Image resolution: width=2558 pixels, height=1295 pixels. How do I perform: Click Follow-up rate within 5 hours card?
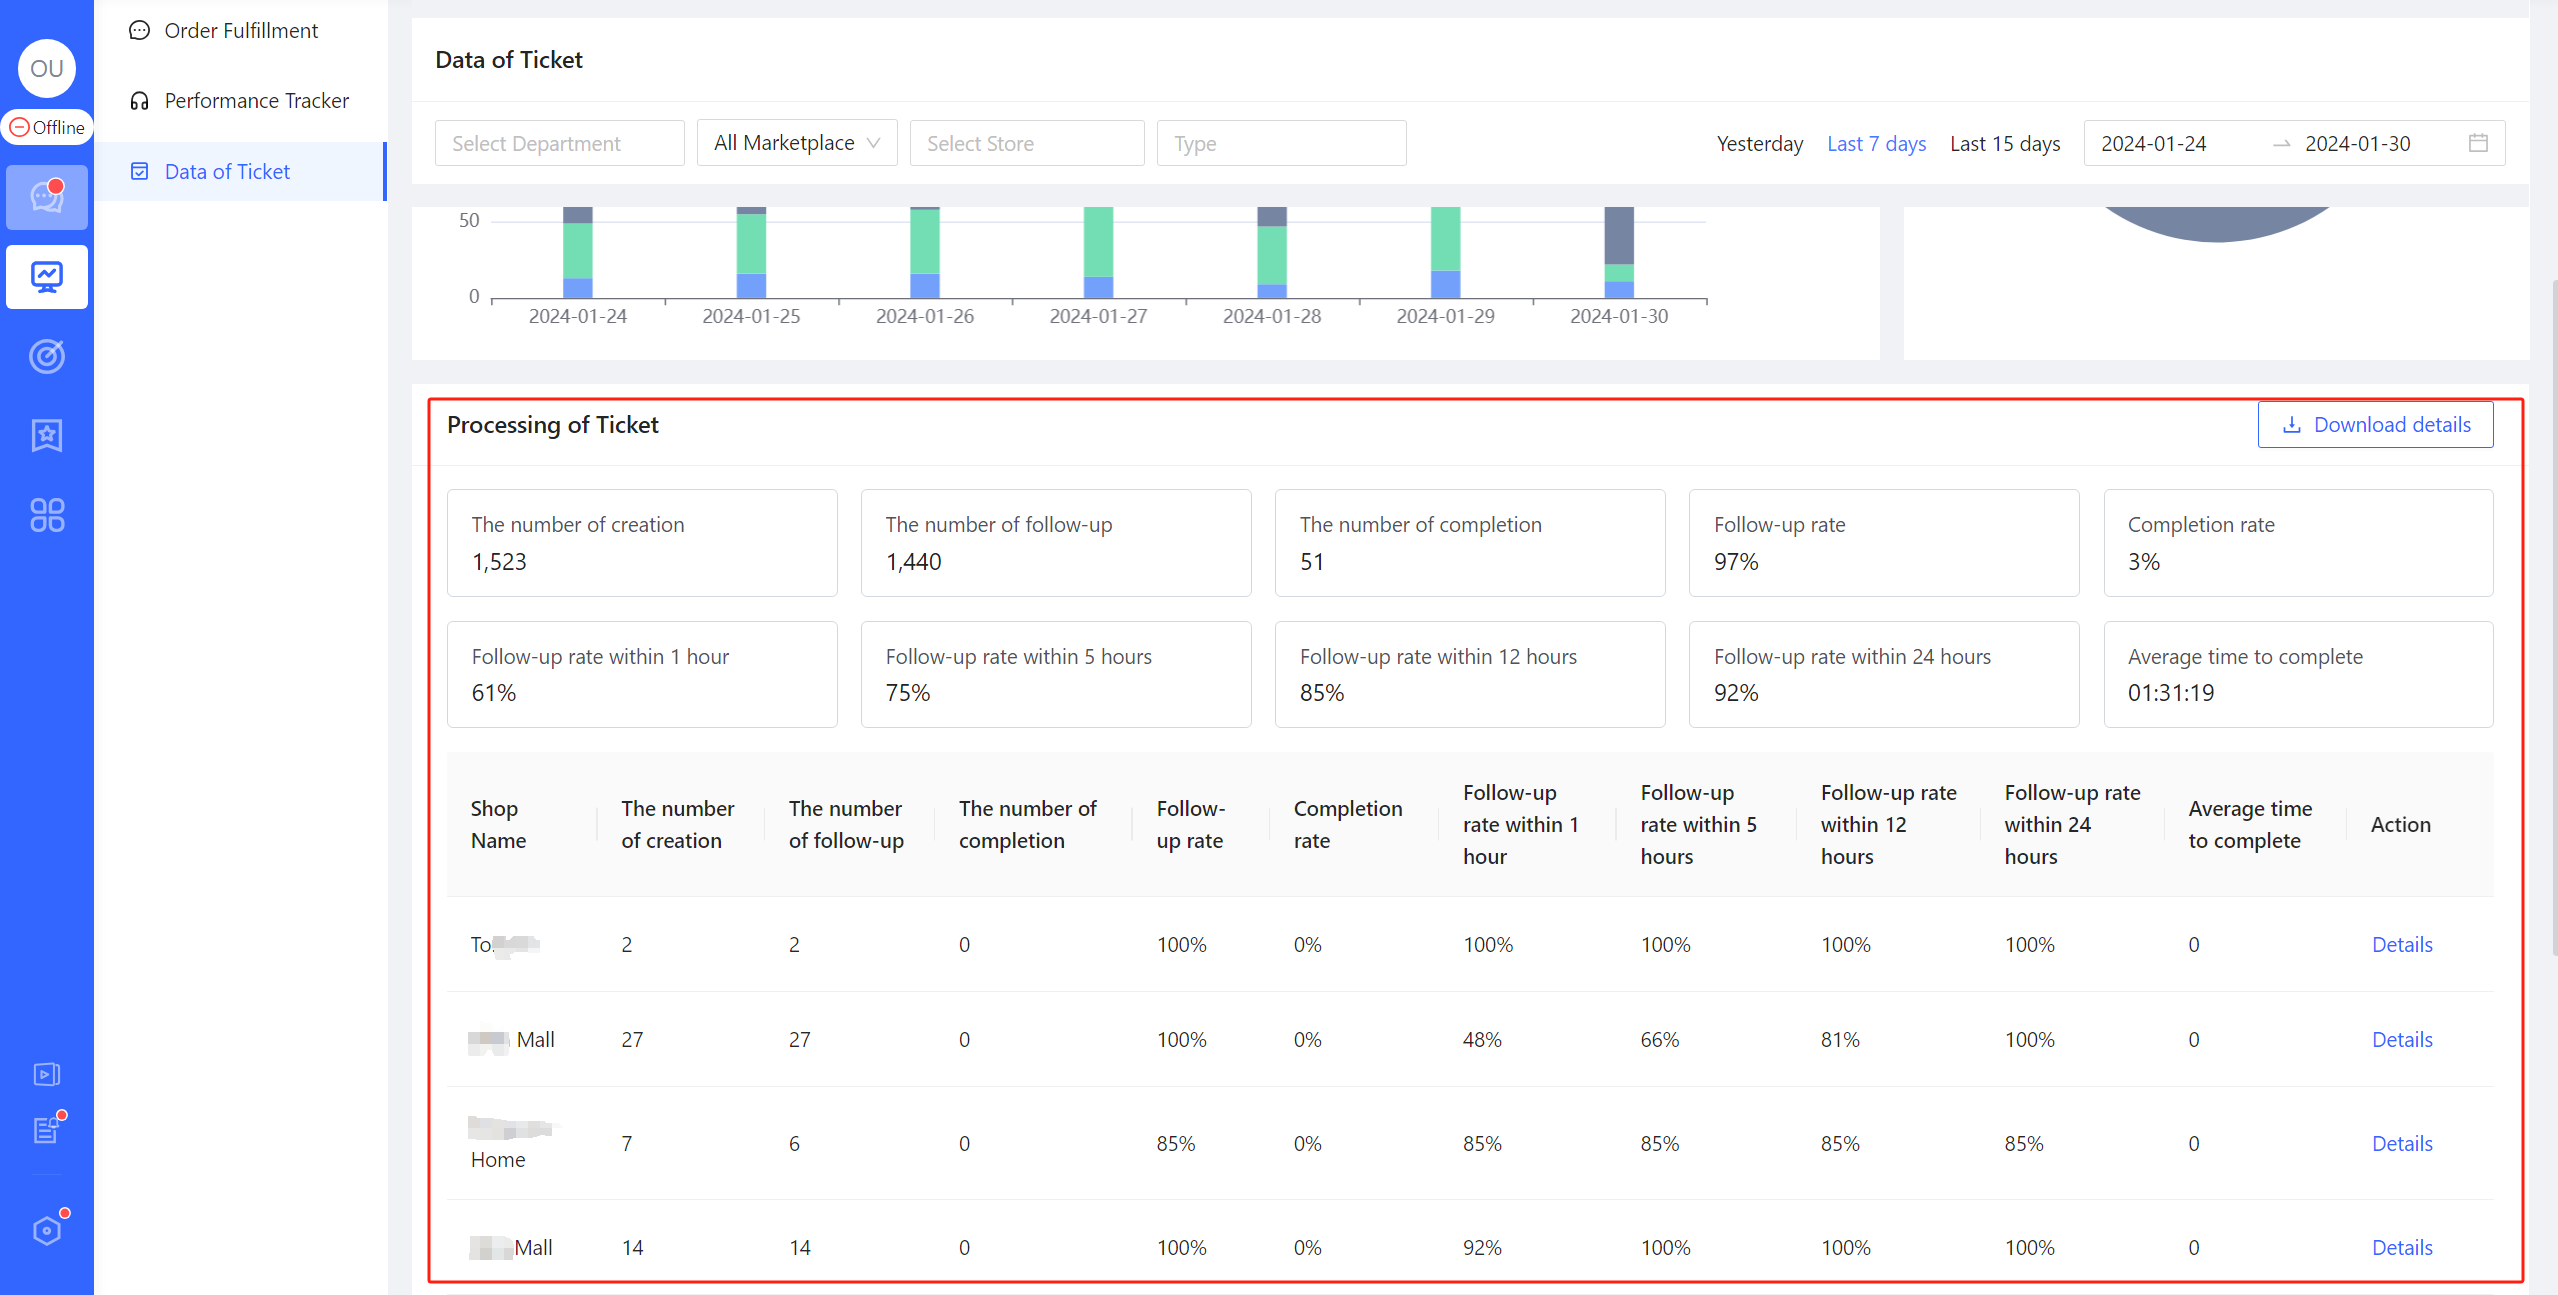pyautogui.click(x=1056, y=675)
